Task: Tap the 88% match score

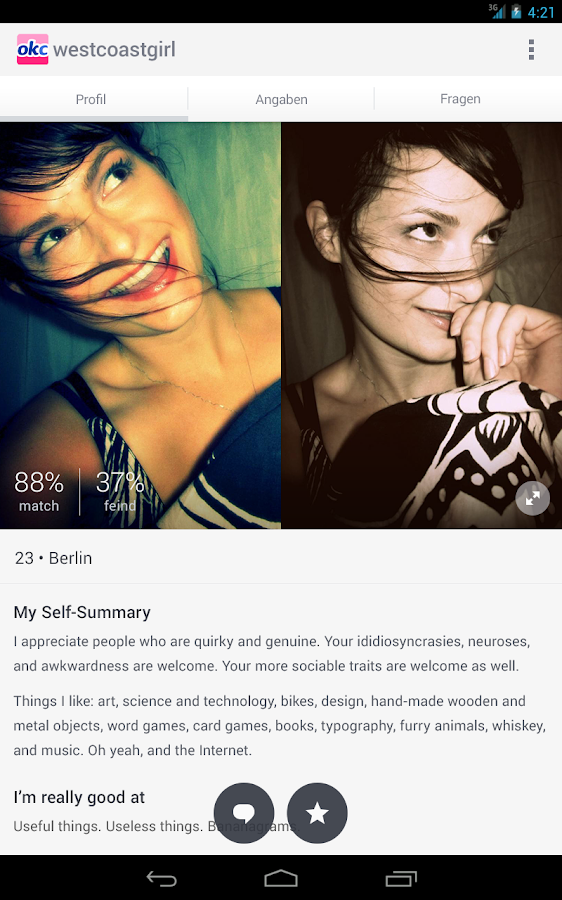Action: (38, 491)
